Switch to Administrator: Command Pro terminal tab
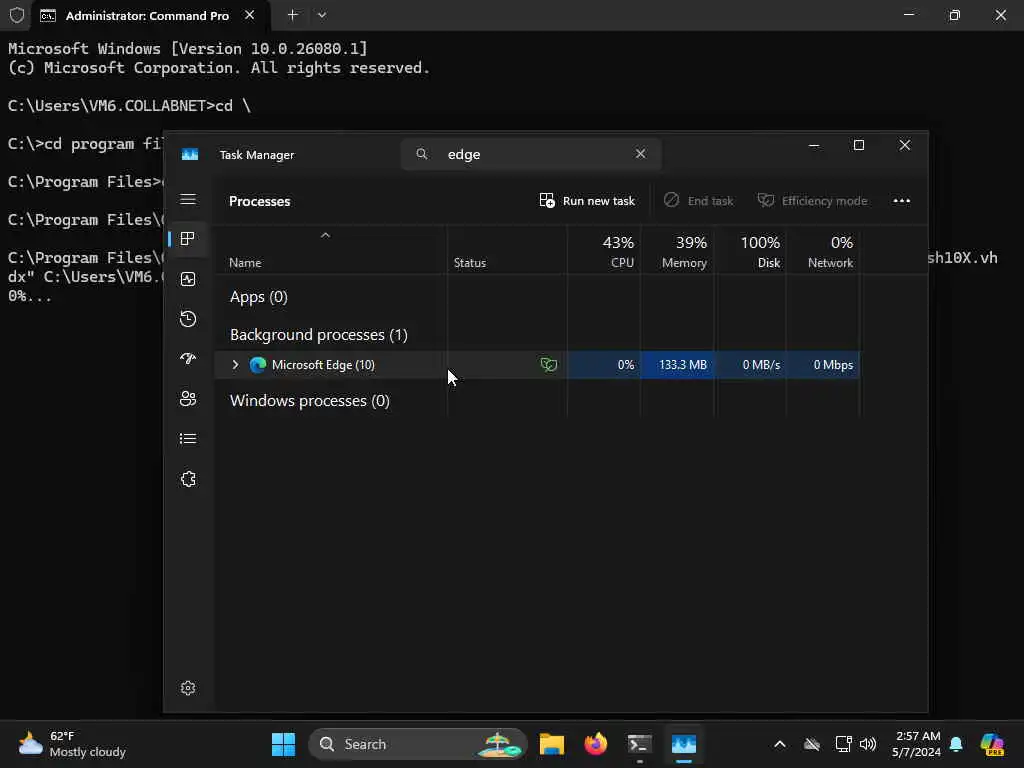 coord(148,16)
